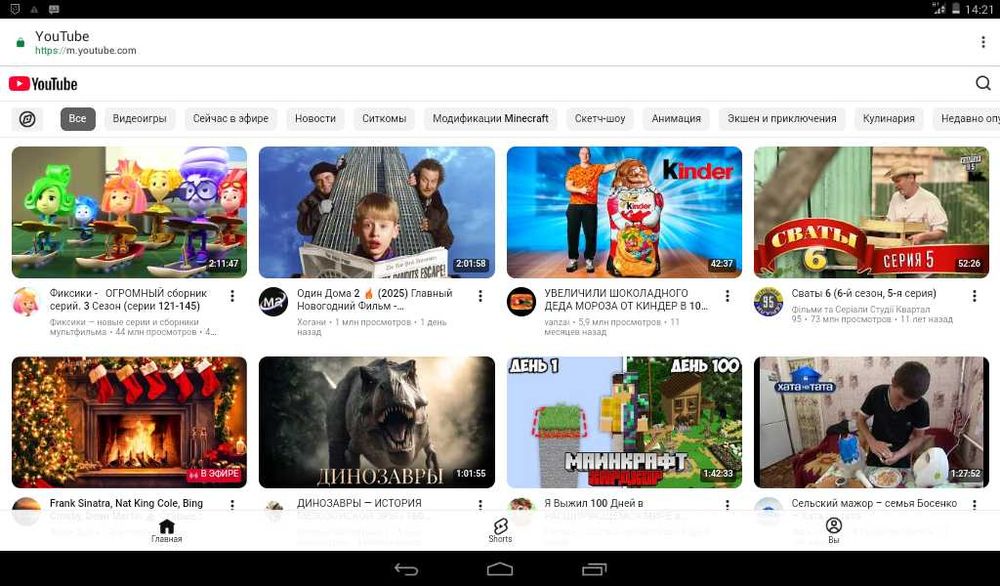Open the Explore compass chip
The image size is (1000, 586).
(27, 119)
